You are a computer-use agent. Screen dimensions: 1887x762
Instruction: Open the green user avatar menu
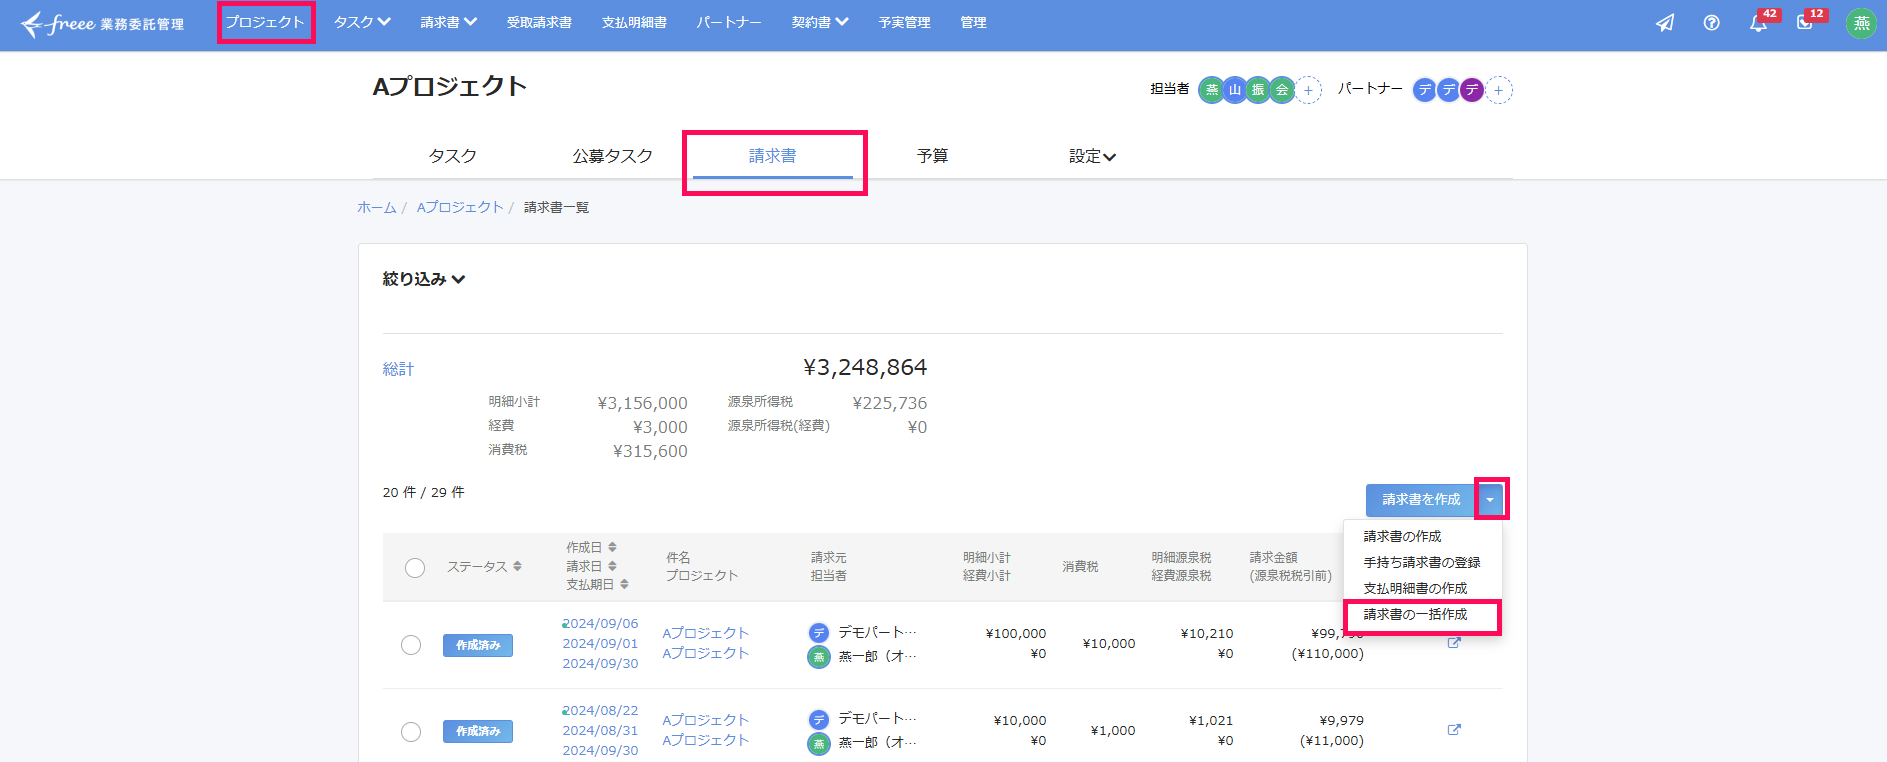[1861, 23]
